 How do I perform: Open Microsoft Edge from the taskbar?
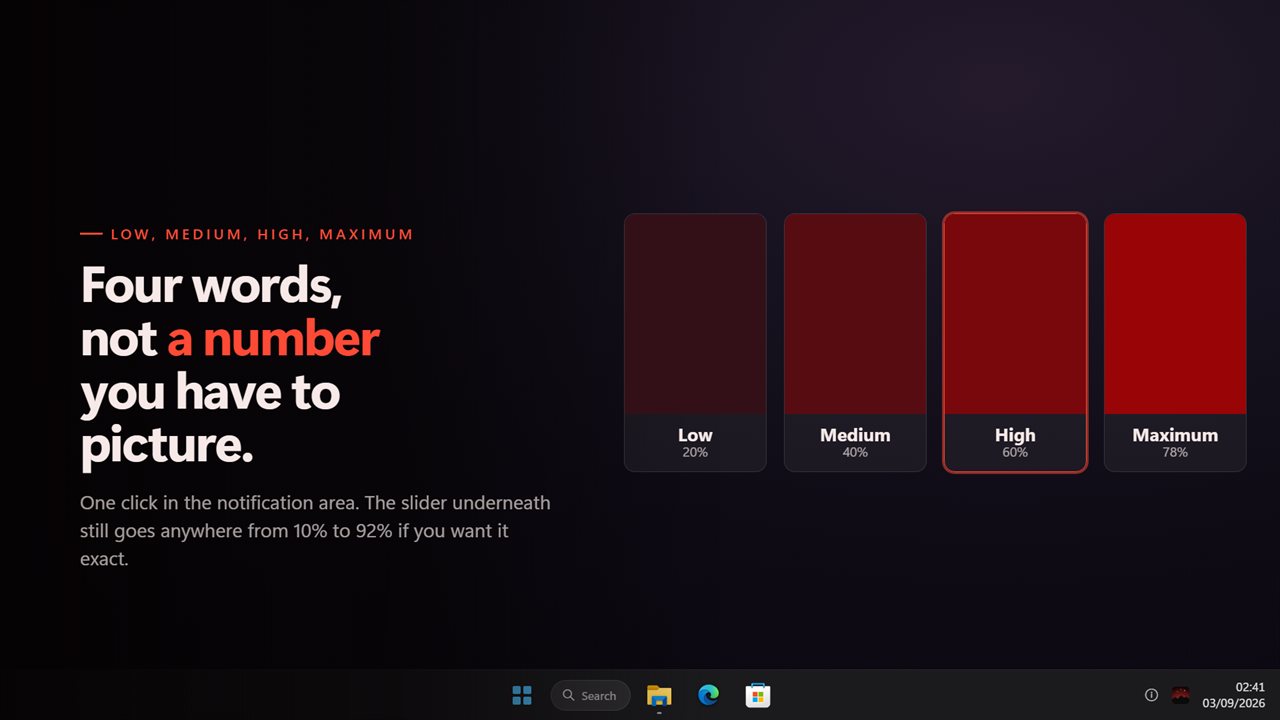point(708,695)
